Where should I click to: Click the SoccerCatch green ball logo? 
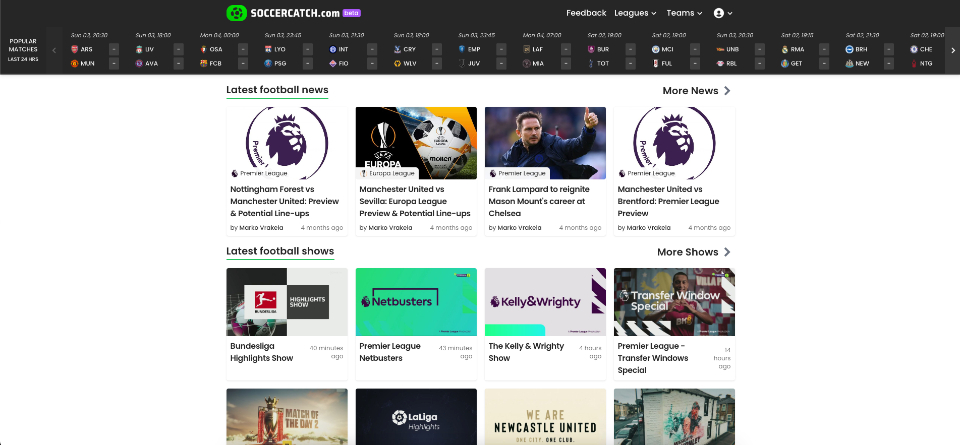click(x=236, y=13)
